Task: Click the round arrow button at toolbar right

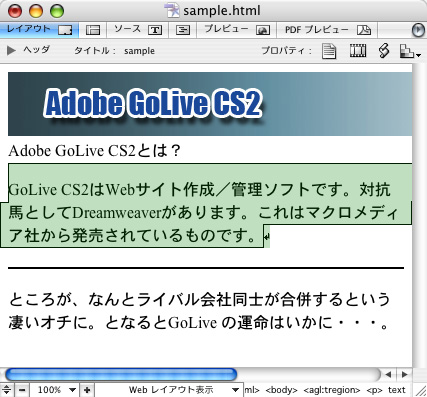Action: [x=418, y=30]
